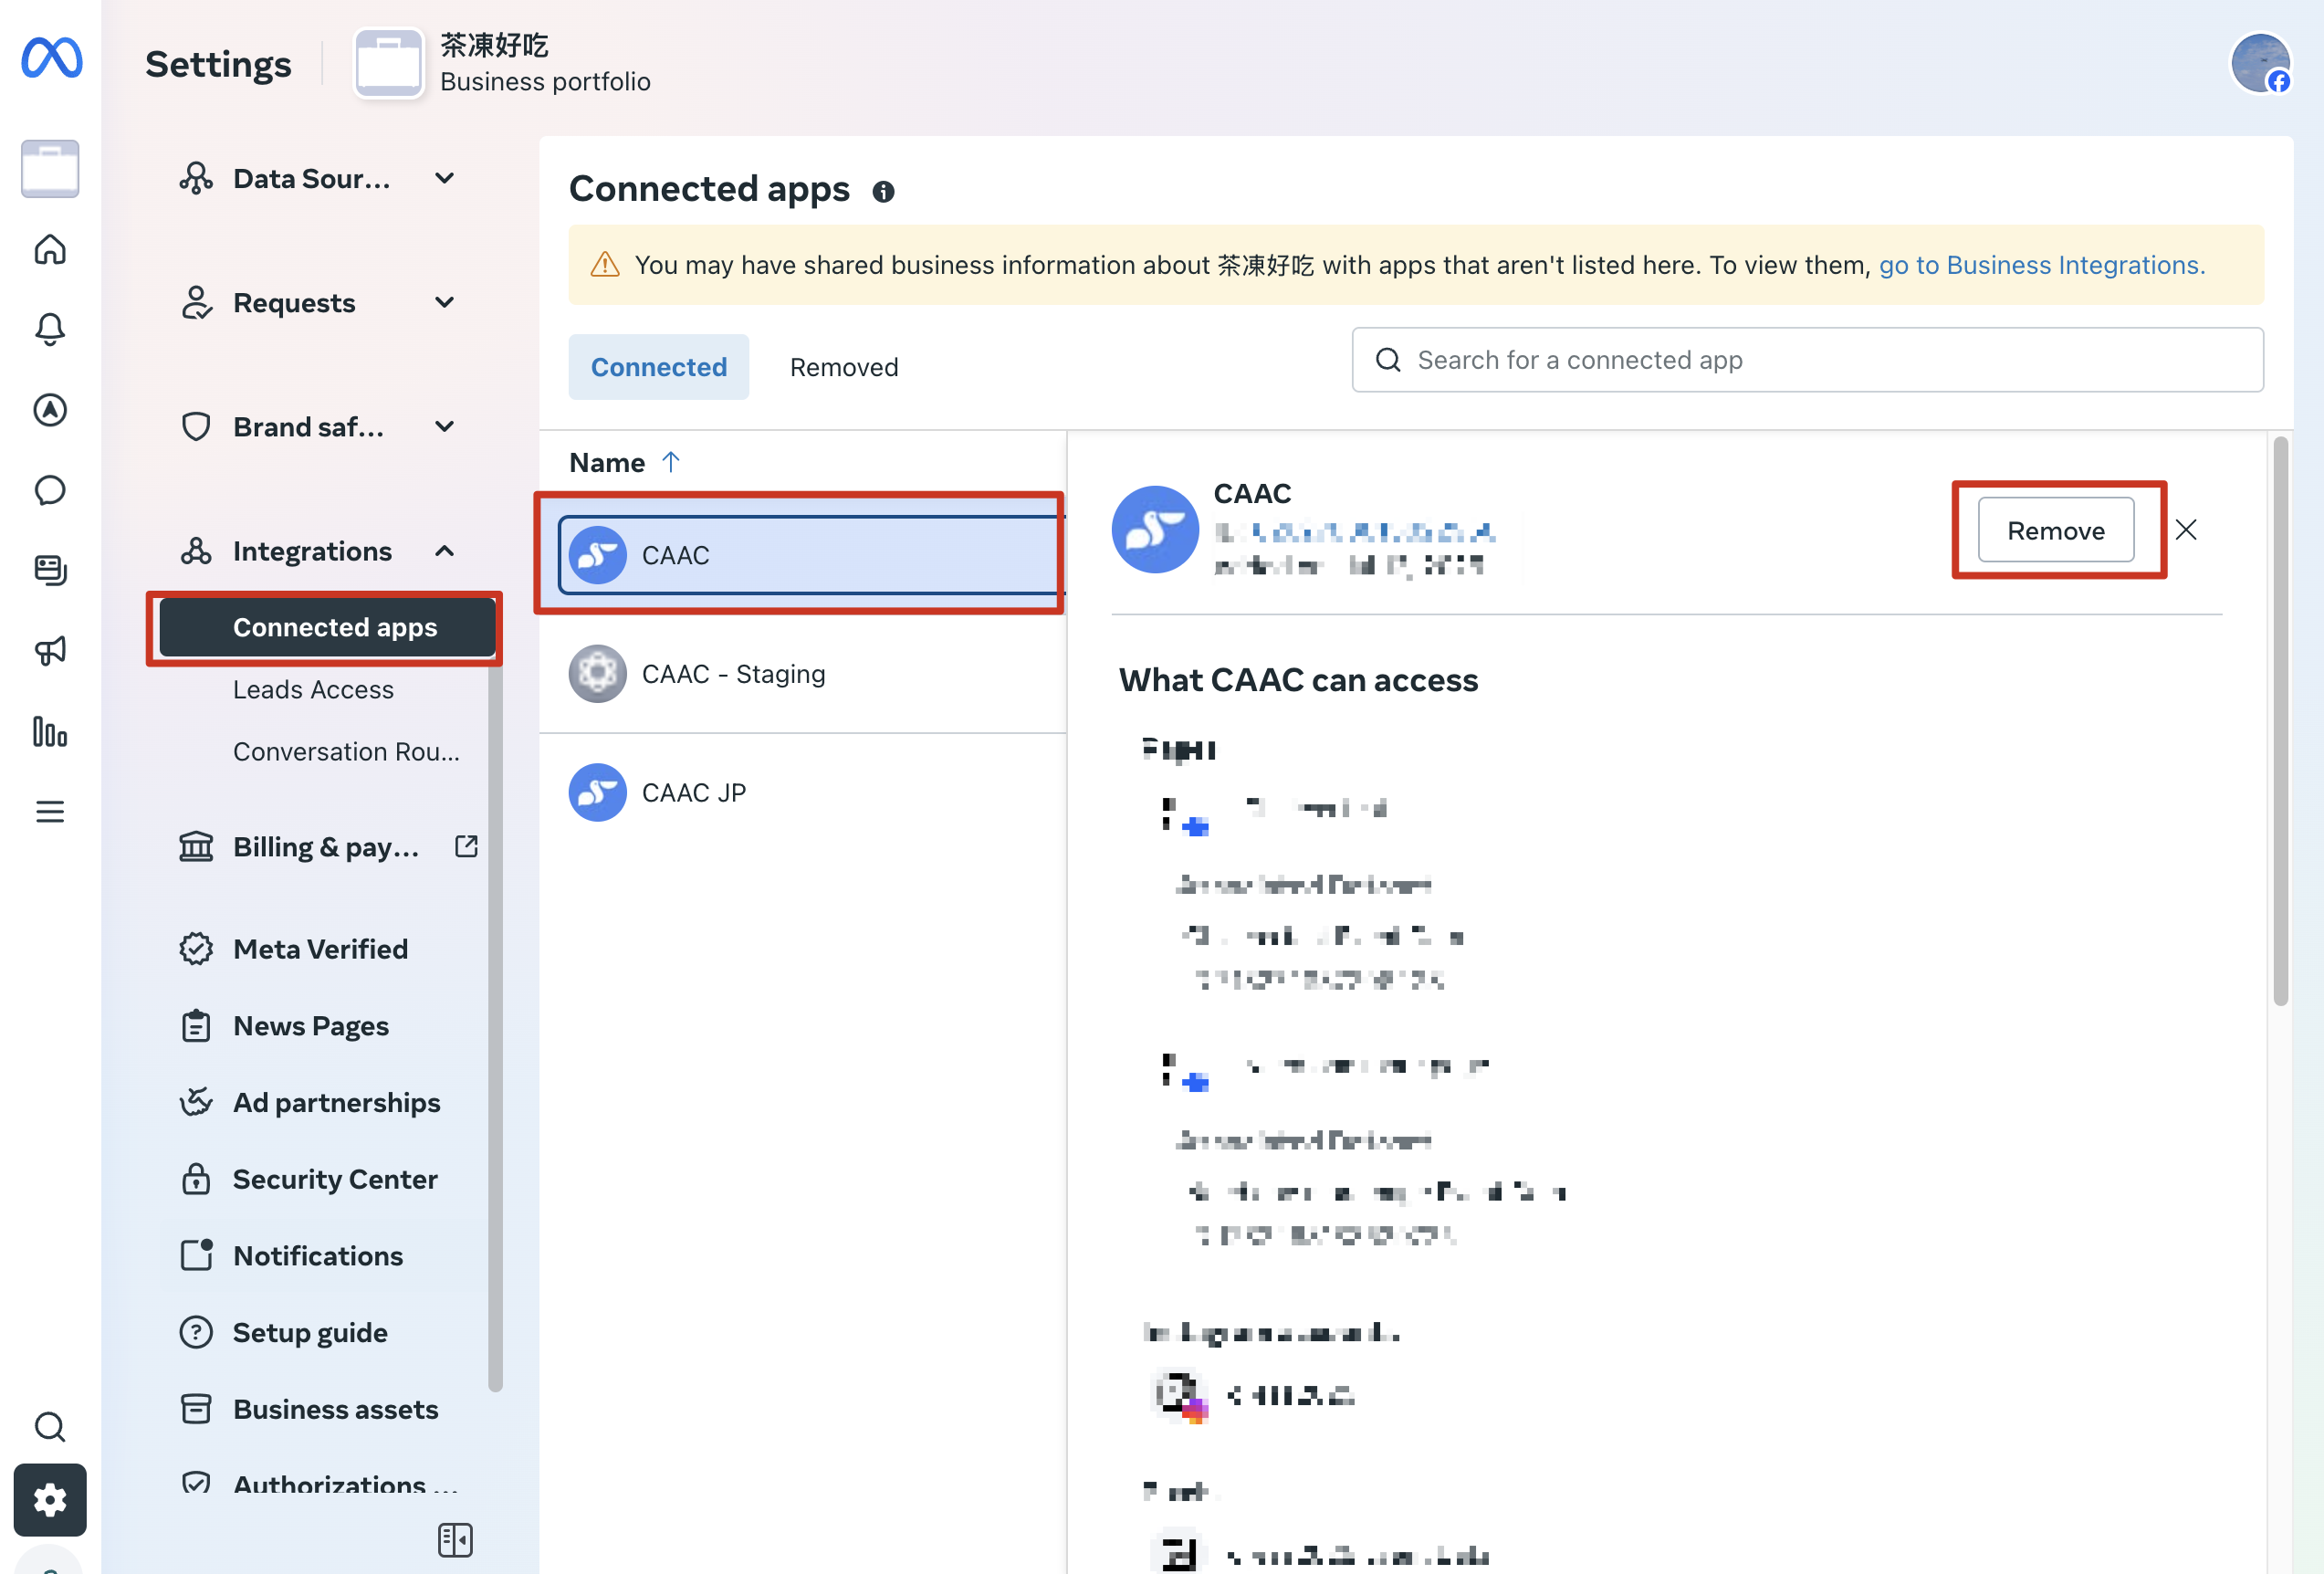2324x1574 pixels.
Task: Switch to Removed tab
Action: tap(844, 367)
